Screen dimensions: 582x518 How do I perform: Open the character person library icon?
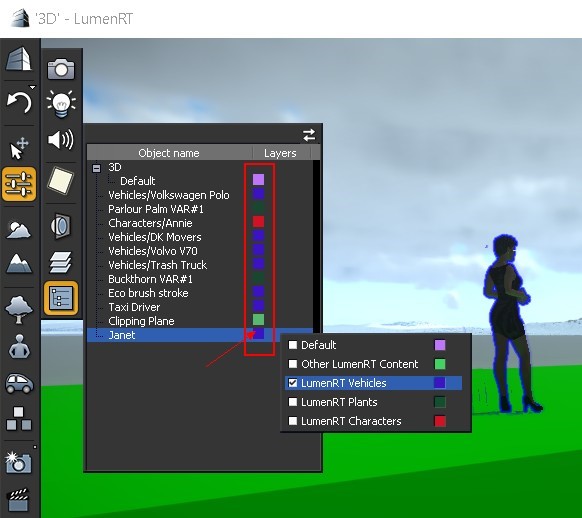19,347
